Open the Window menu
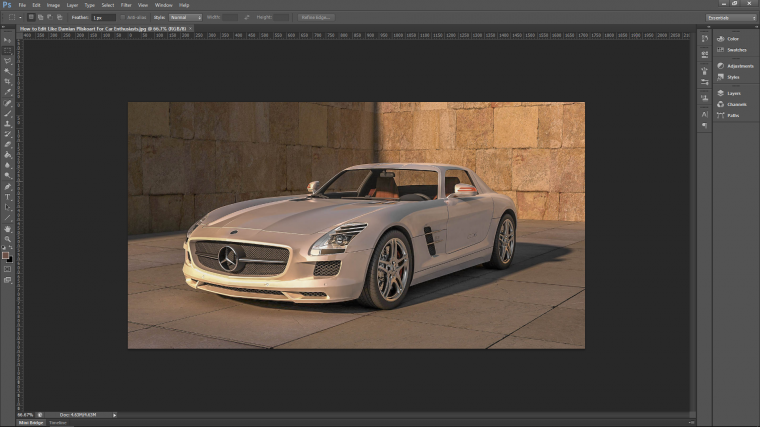Viewport: 760px width, 427px height. pos(163,5)
